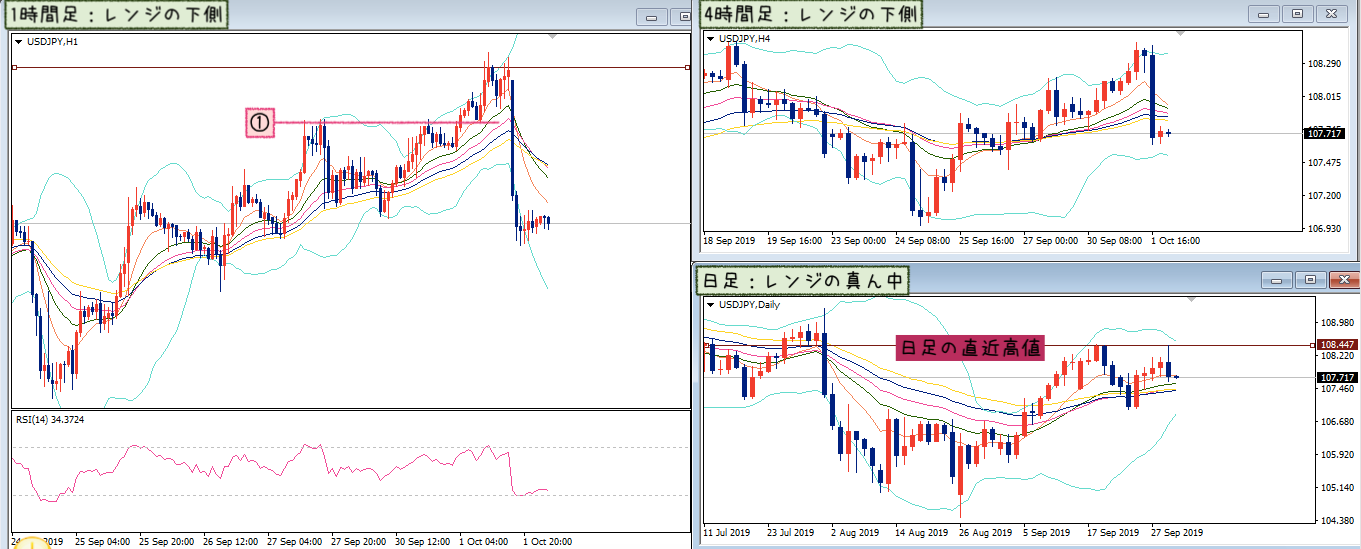Click the 27 Sep 20:00 label on H1 axis
The height and width of the screenshot is (549, 1361).
[359, 541]
